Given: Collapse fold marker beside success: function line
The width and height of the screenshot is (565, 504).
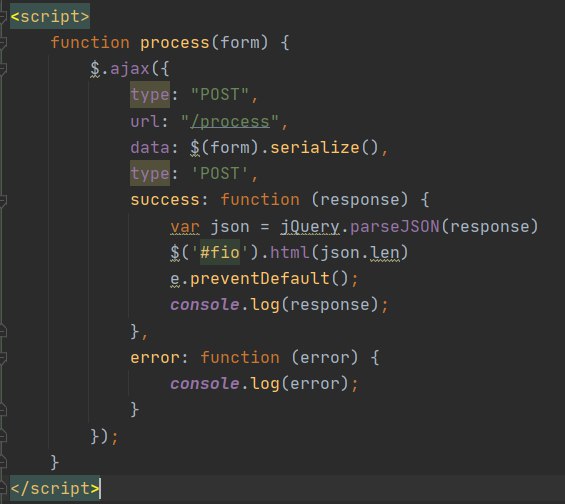Looking at the screenshot, I should 3,200.
